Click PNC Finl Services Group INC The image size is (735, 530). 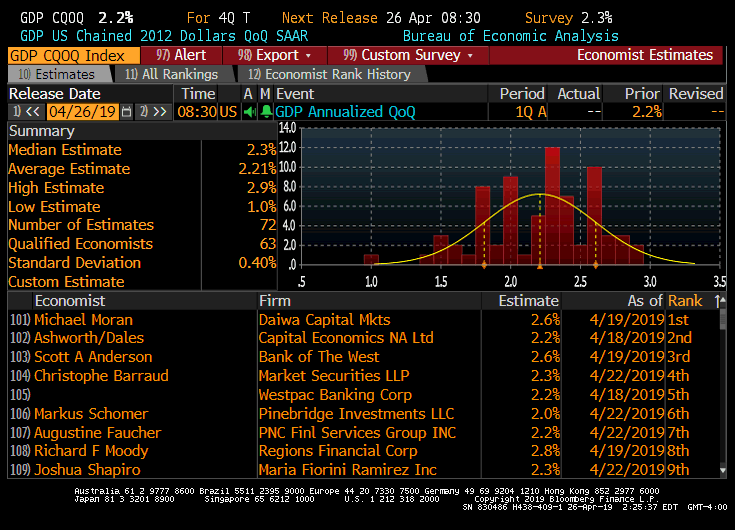pyautogui.click(x=357, y=433)
